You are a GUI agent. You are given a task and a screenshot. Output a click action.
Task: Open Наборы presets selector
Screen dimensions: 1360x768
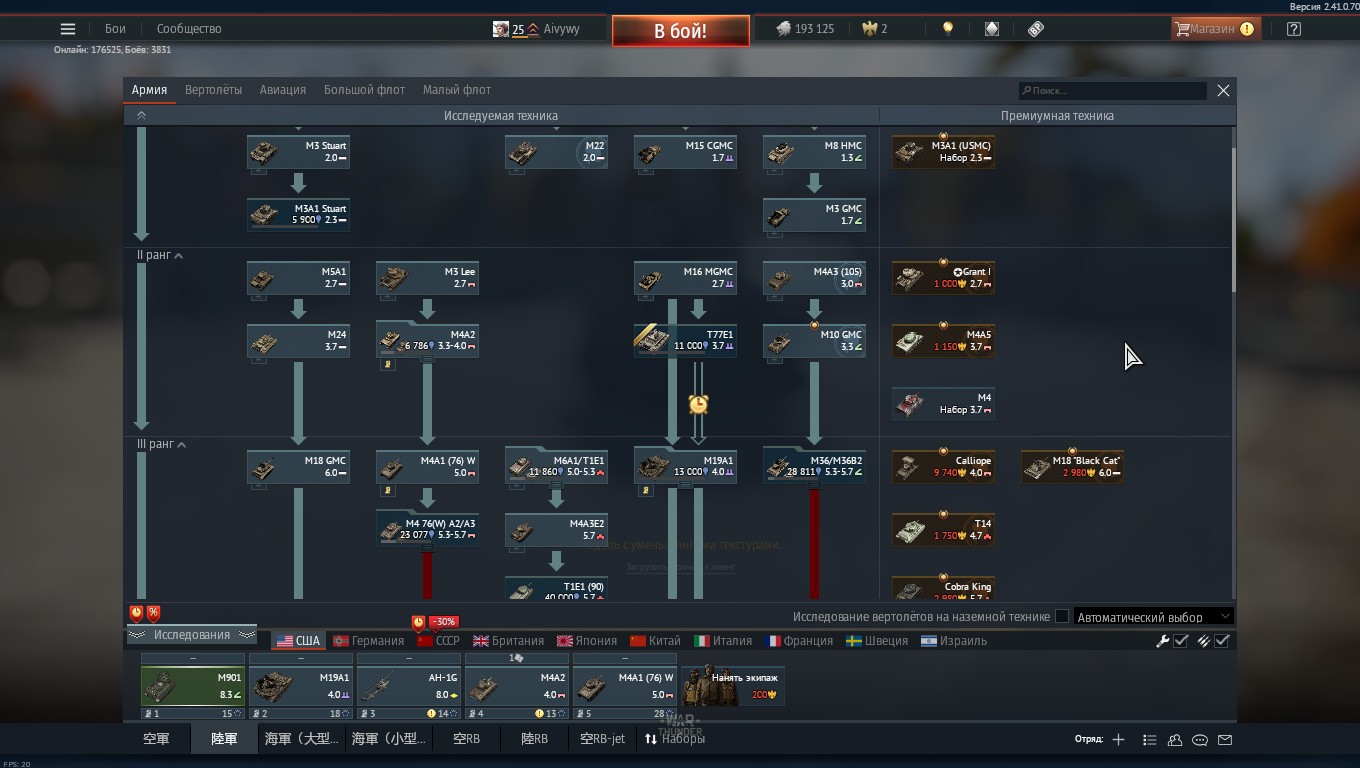pos(675,739)
